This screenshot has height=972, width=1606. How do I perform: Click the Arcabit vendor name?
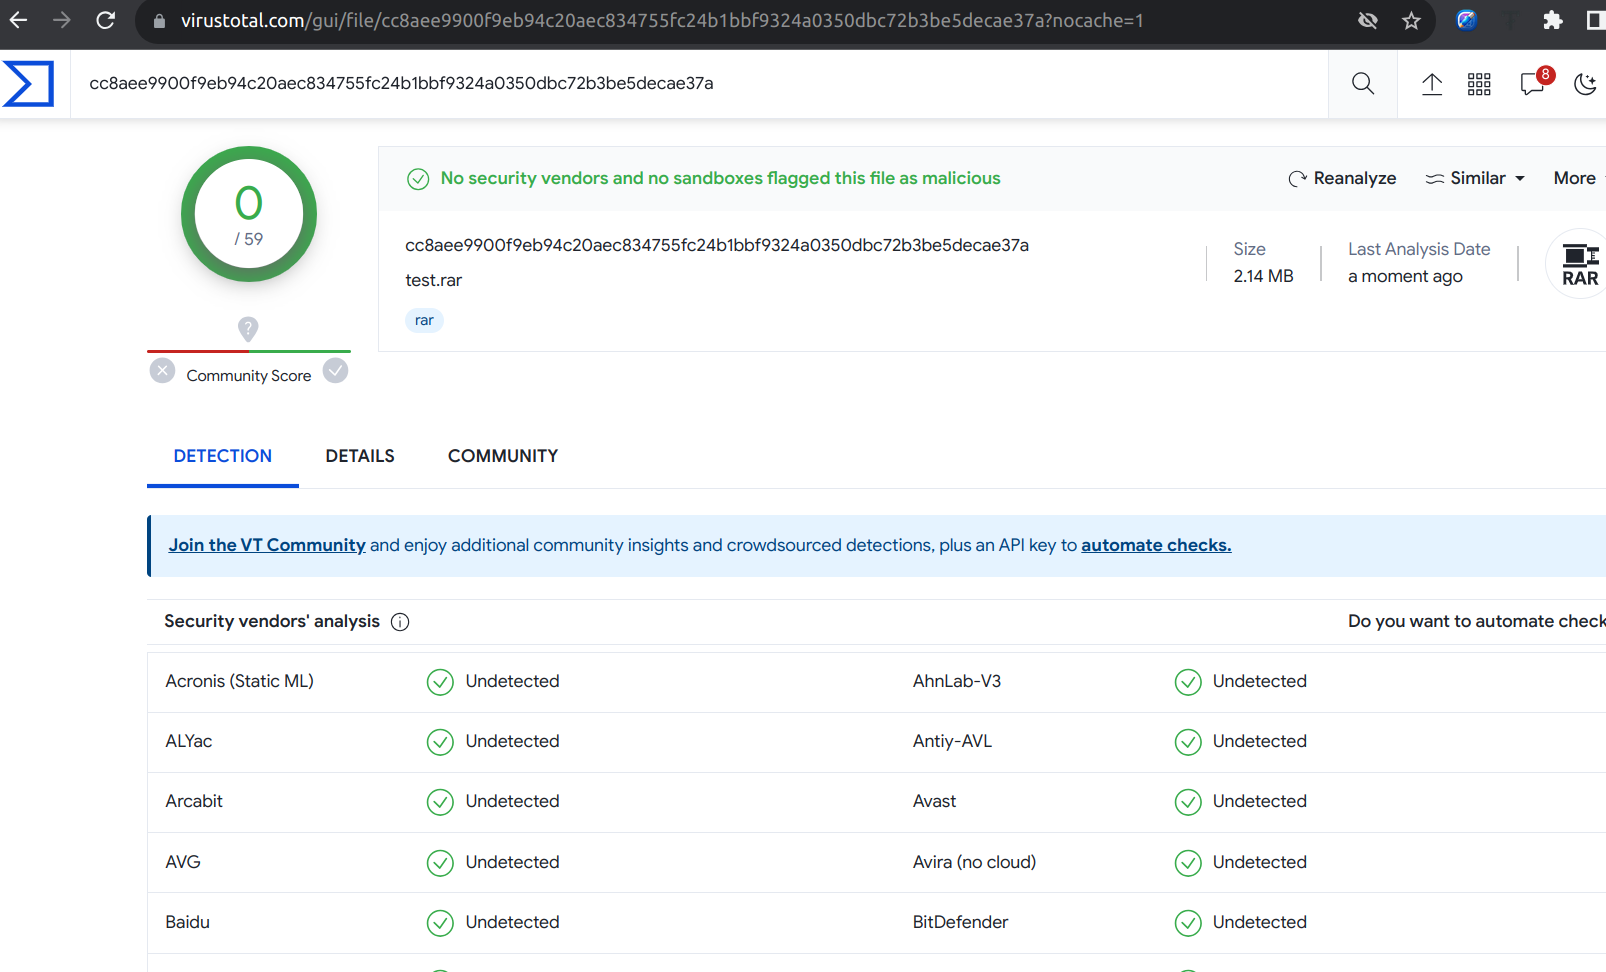[x=194, y=801]
